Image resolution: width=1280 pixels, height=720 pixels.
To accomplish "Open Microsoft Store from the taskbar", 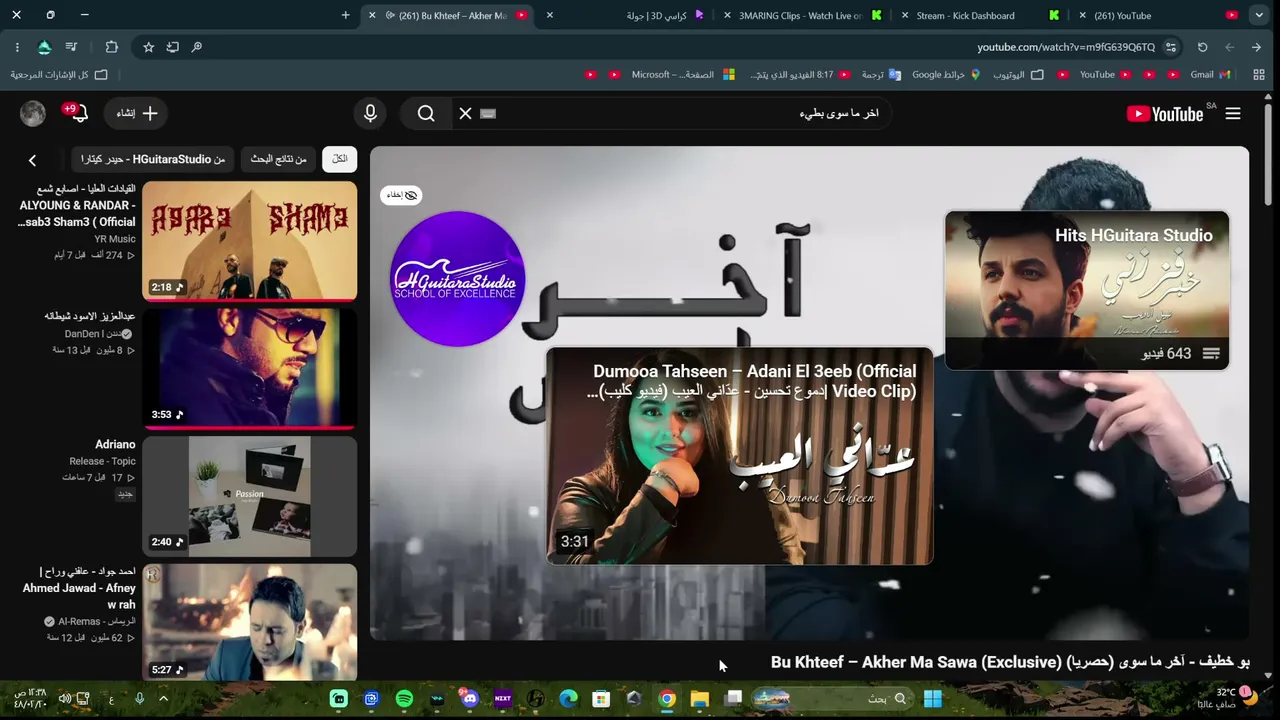I will click(x=601, y=699).
